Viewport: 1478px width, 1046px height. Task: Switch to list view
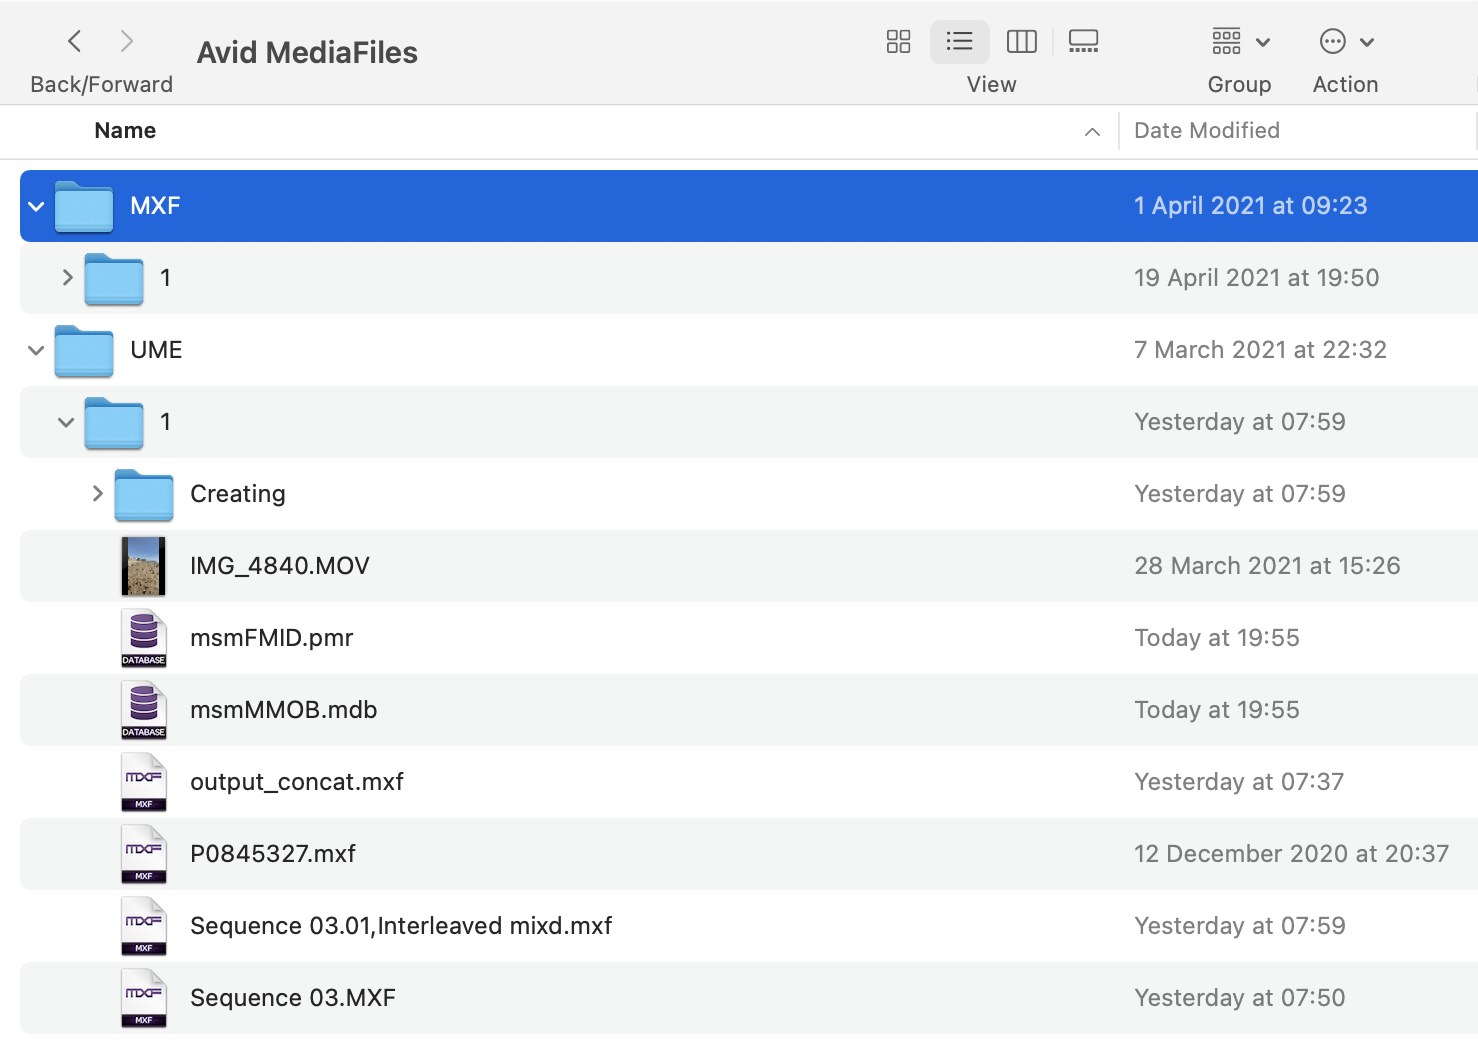959,41
